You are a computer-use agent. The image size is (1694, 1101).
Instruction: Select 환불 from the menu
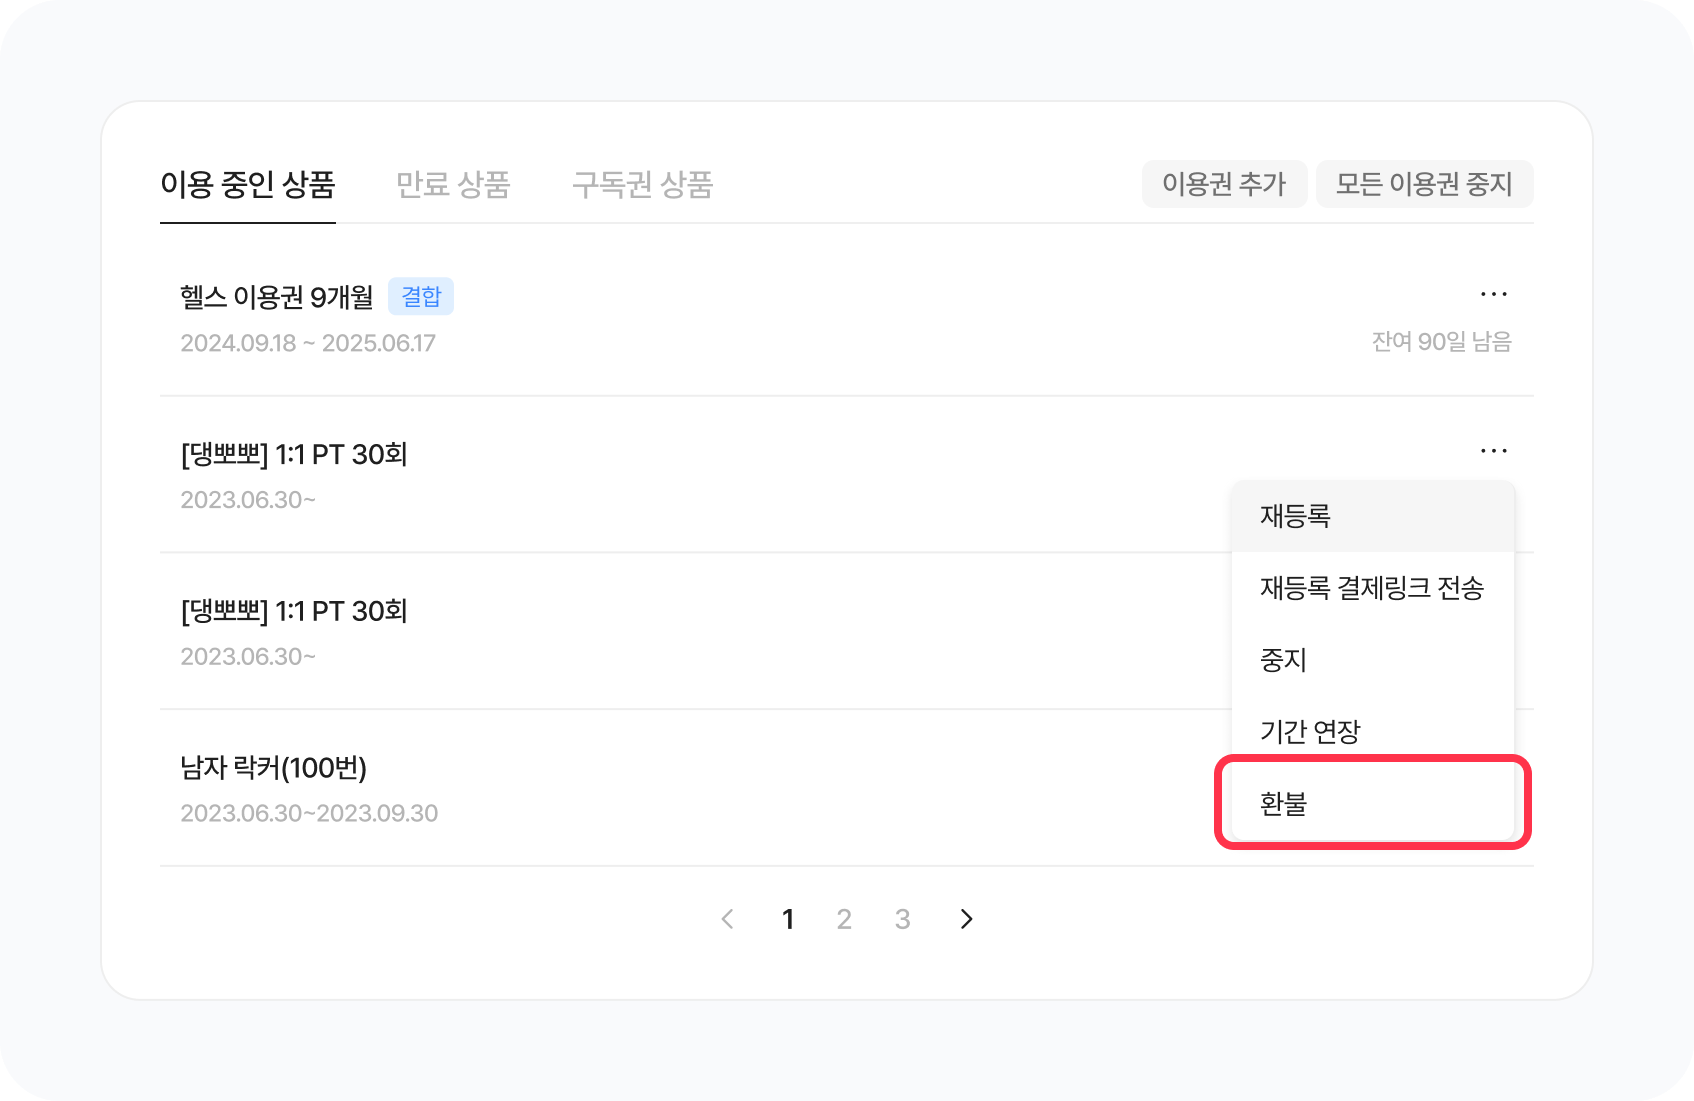[x=1284, y=804]
